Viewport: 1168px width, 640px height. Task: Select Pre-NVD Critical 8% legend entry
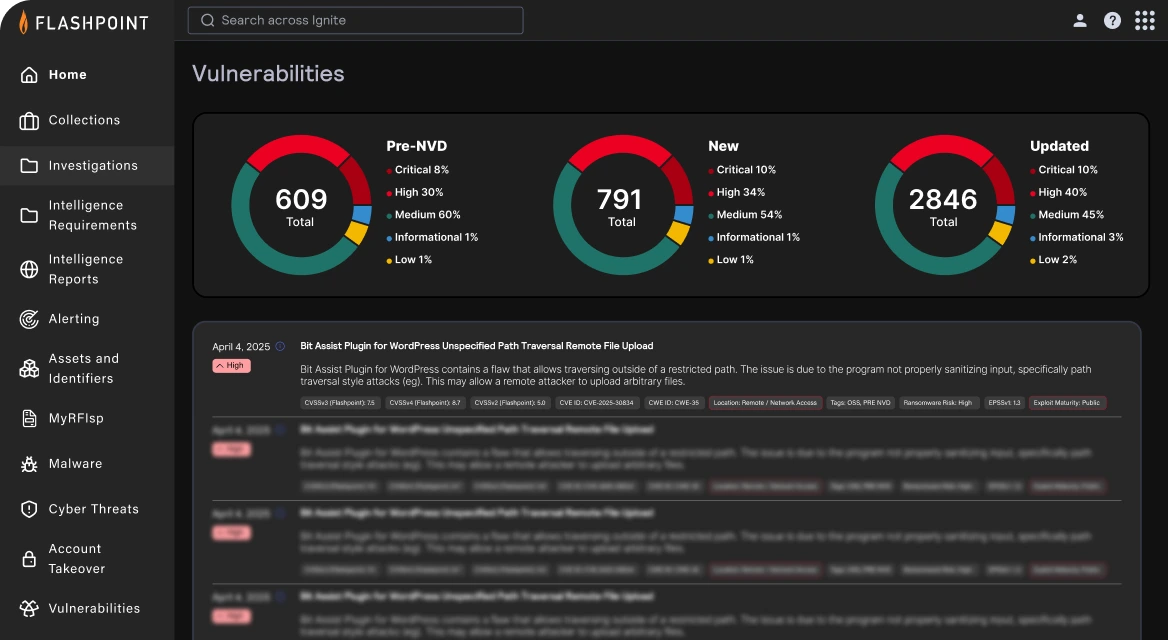coord(417,170)
